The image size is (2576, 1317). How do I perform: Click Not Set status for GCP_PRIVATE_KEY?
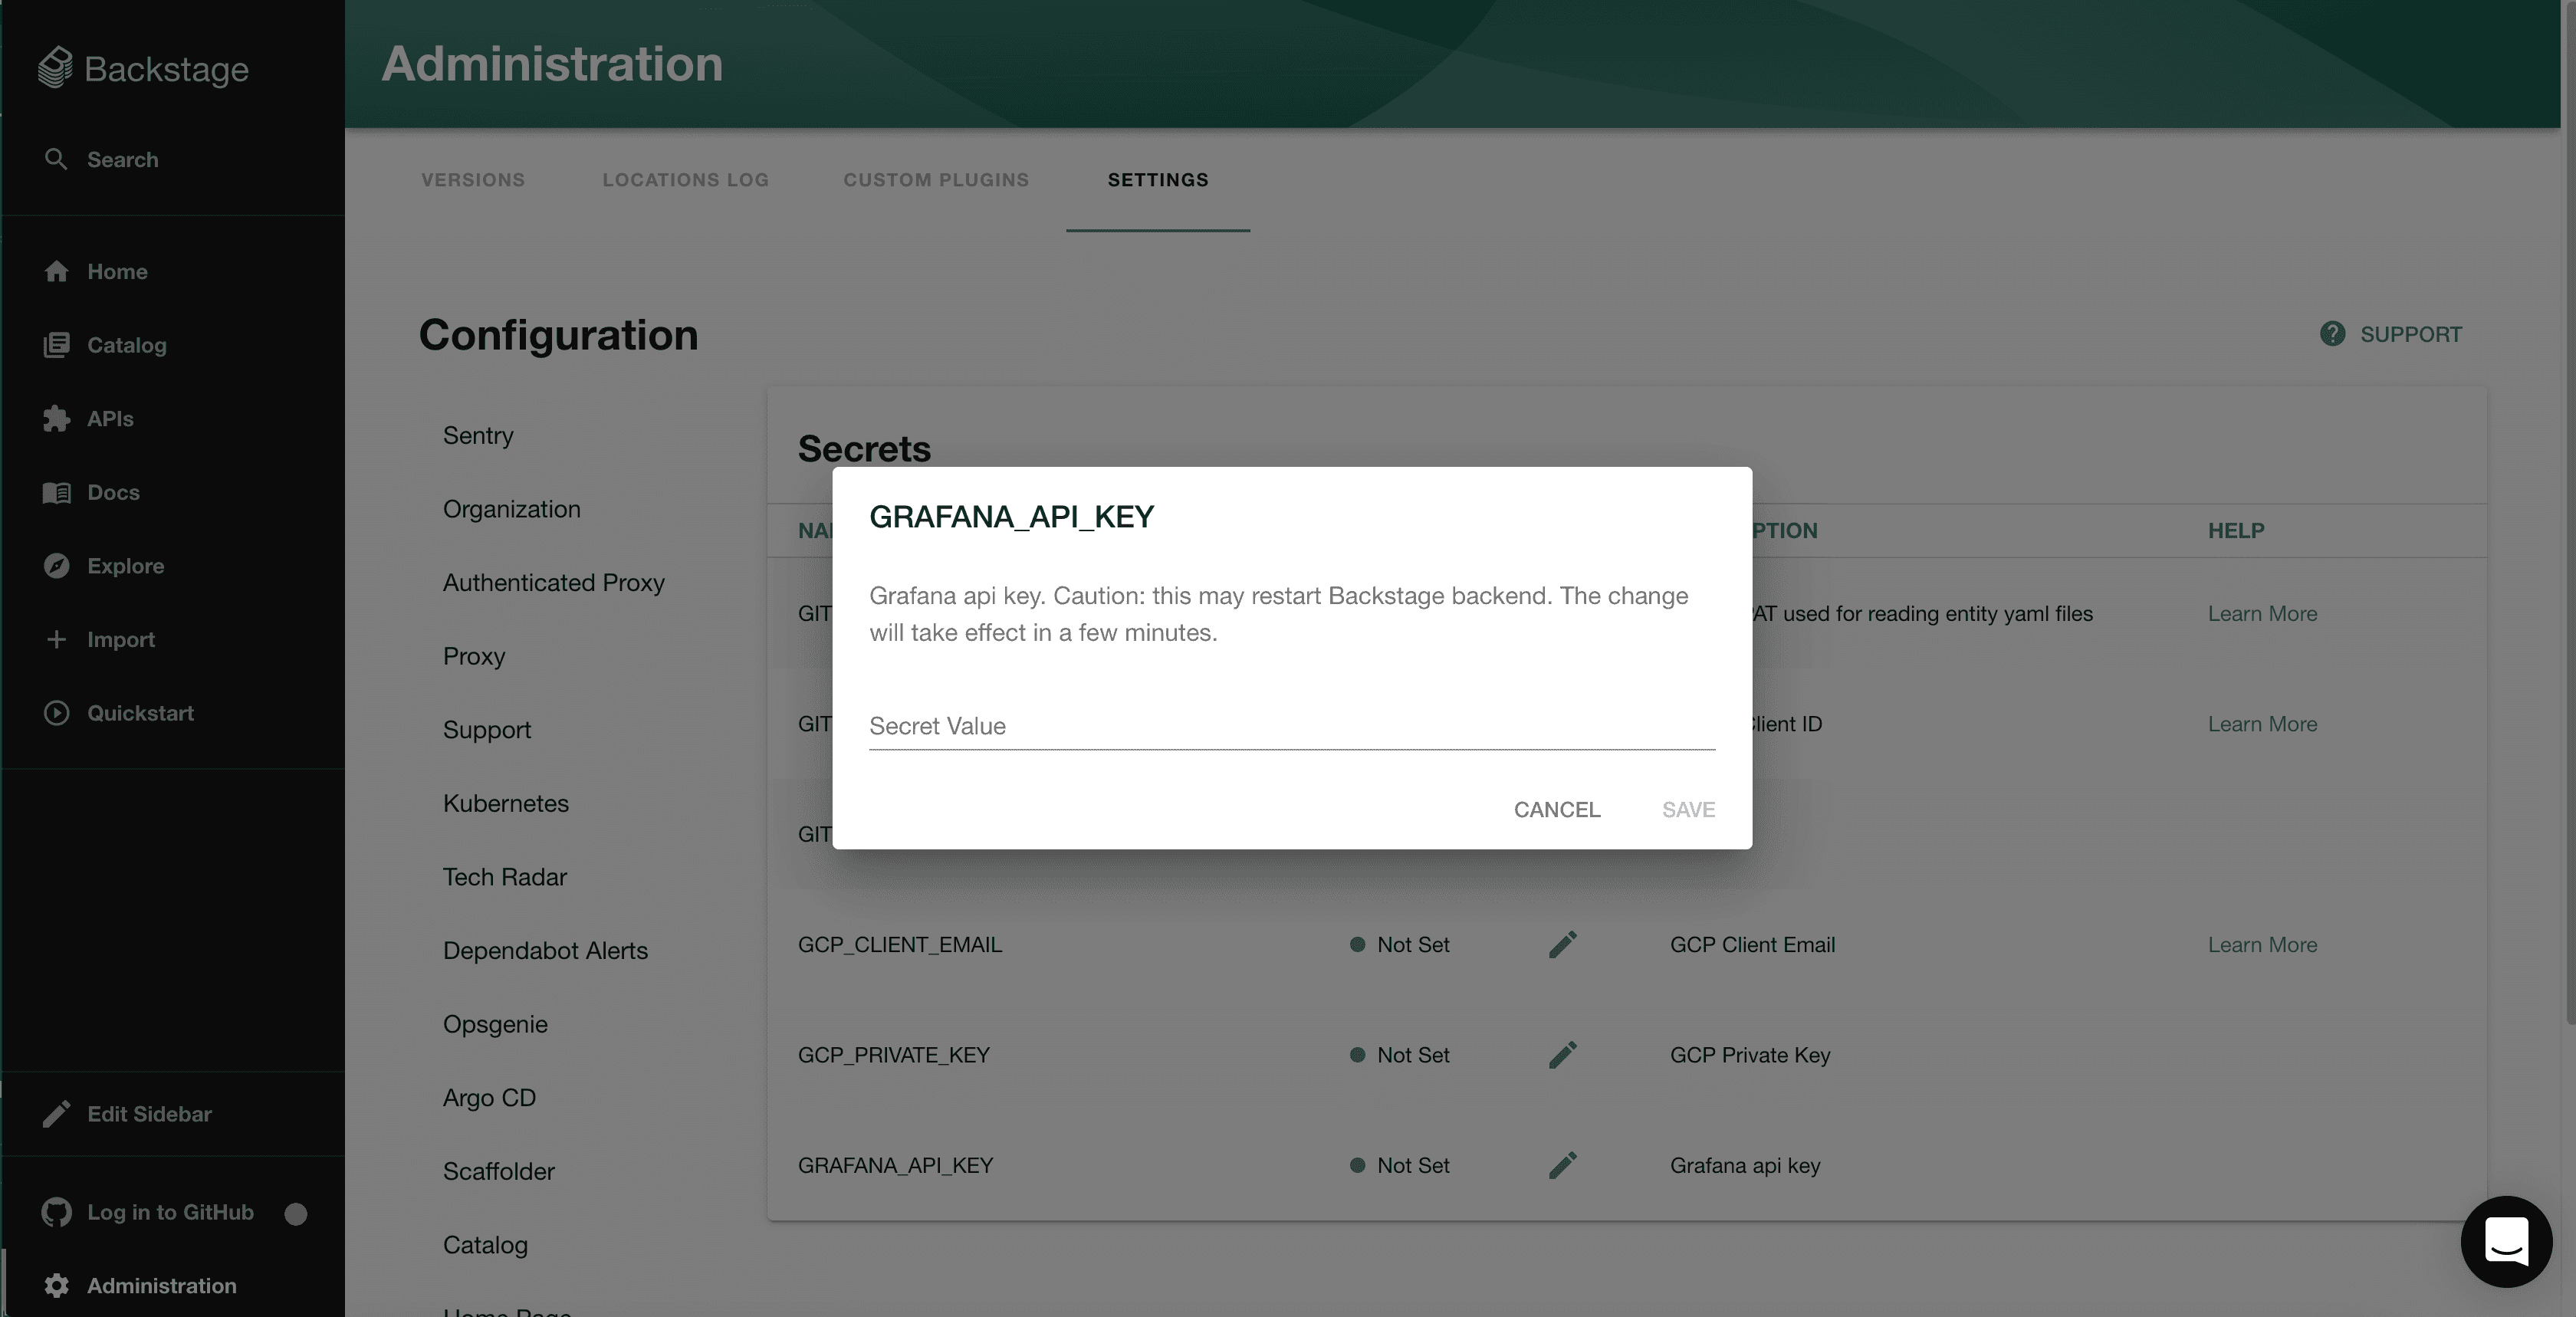pos(1400,1055)
